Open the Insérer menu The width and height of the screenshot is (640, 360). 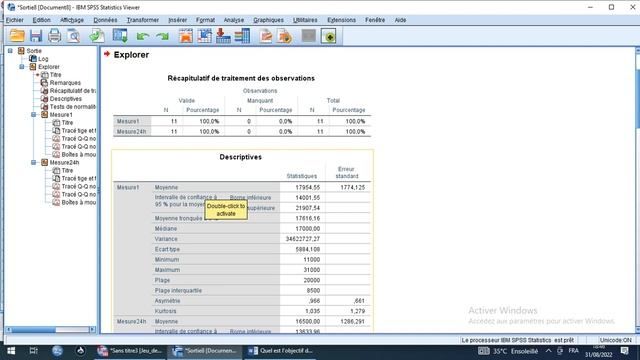pos(178,20)
